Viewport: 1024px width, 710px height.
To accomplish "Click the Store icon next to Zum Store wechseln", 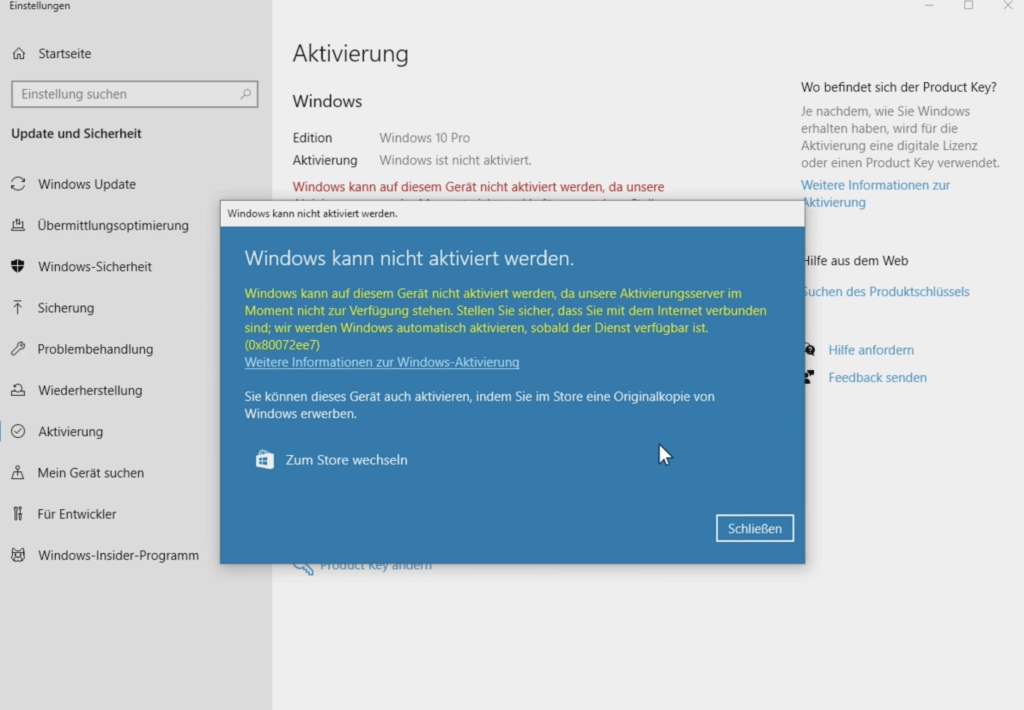I will (x=263, y=459).
